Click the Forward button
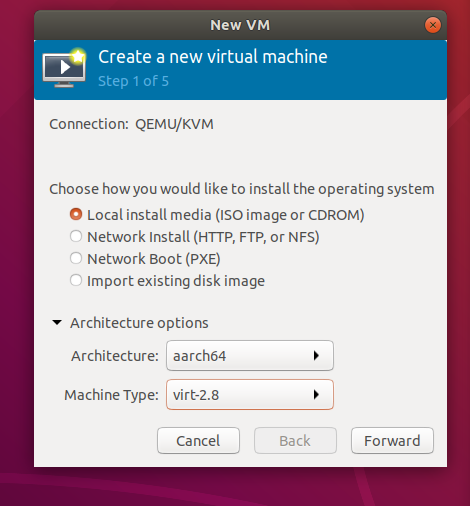Image resolution: width=470 pixels, height=506 pixels. tap(392, 441)
